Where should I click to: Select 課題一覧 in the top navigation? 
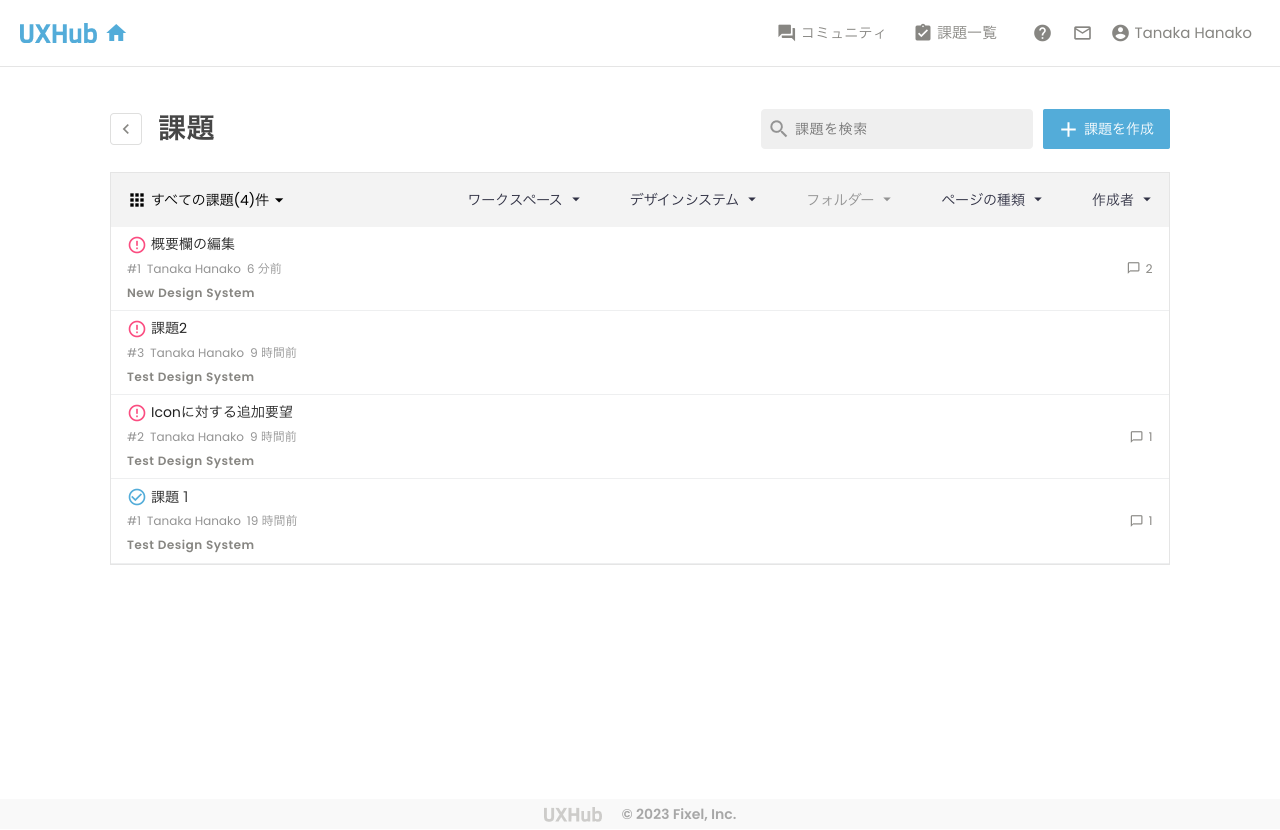click(955, 32)
